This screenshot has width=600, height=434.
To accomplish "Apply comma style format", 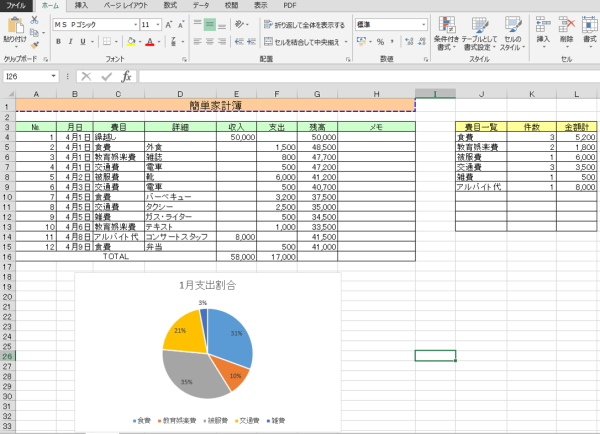I will pos(392,42).
